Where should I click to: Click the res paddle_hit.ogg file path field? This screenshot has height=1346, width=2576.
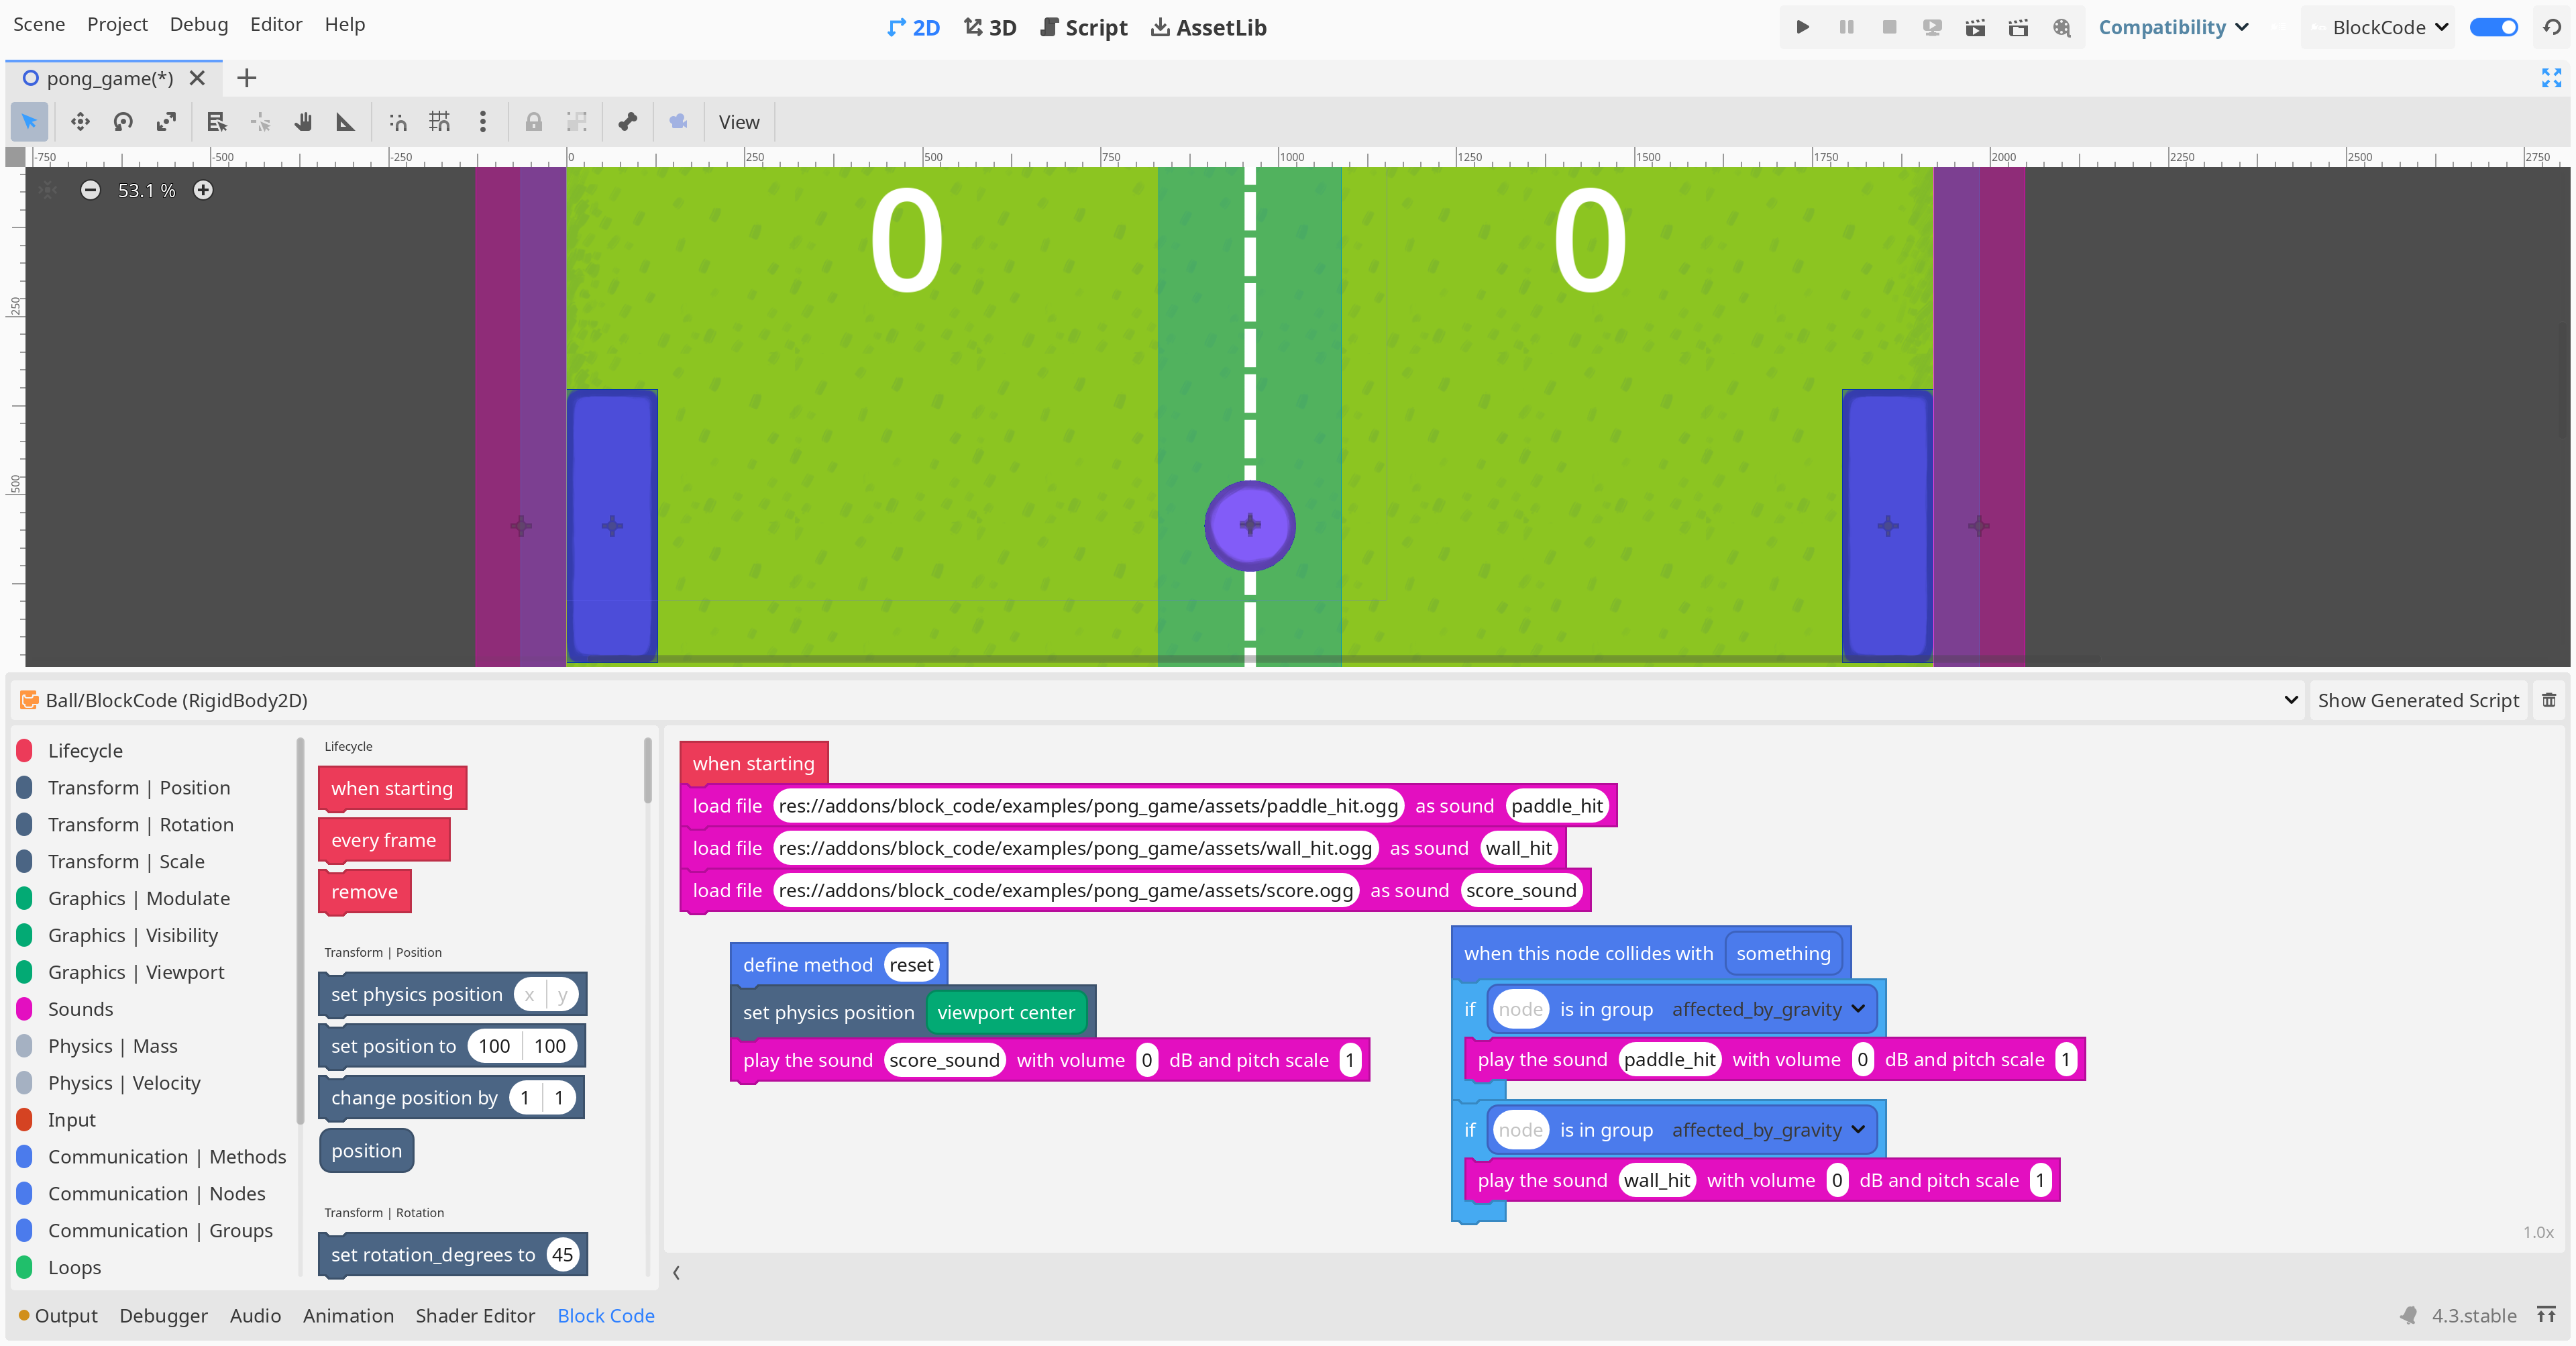click(1087, 806)
